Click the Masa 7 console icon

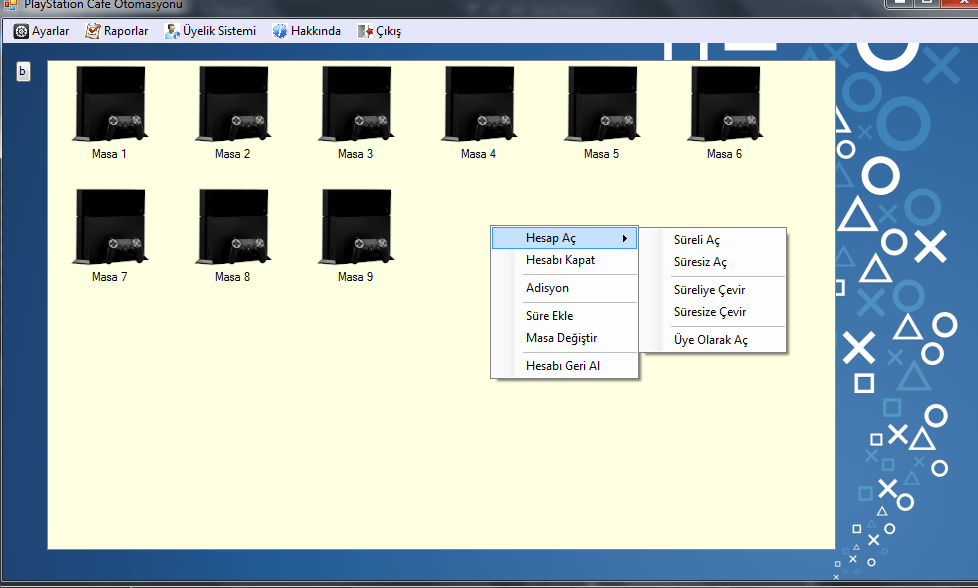tap(109, 227)
